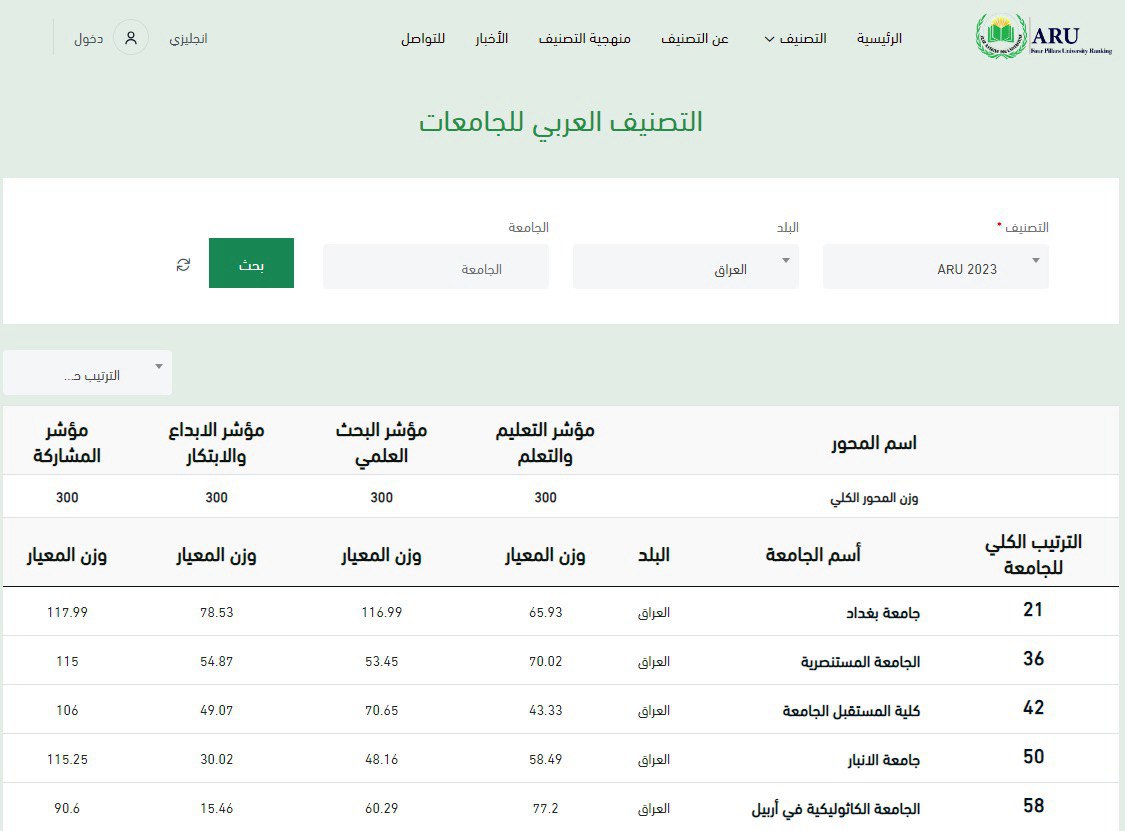Click the مؤشر الابداع والابتكار column header
This screenshot has height=831, width=1125.
[x=216, y=443]
